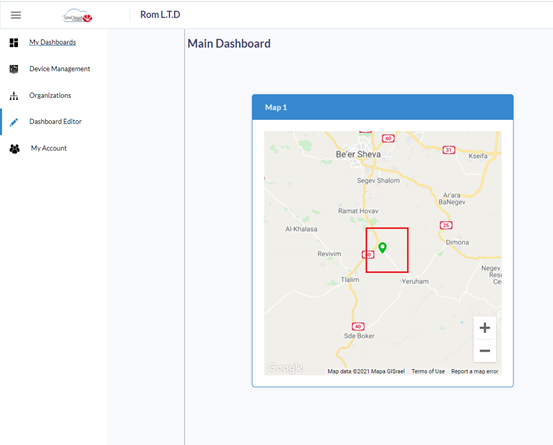Open My Dashboards menu item
Screen dimensions: 553x445
tap(53, 42)
